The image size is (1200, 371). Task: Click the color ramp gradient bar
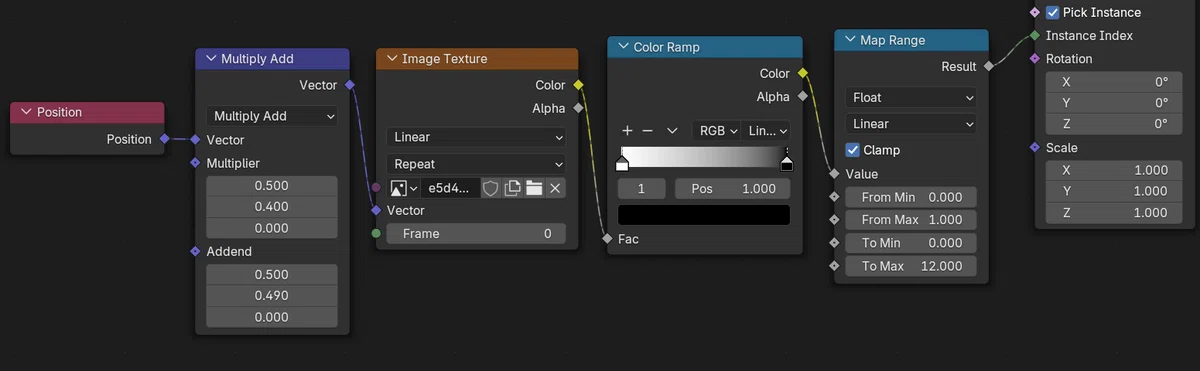(x=704, y=157)
